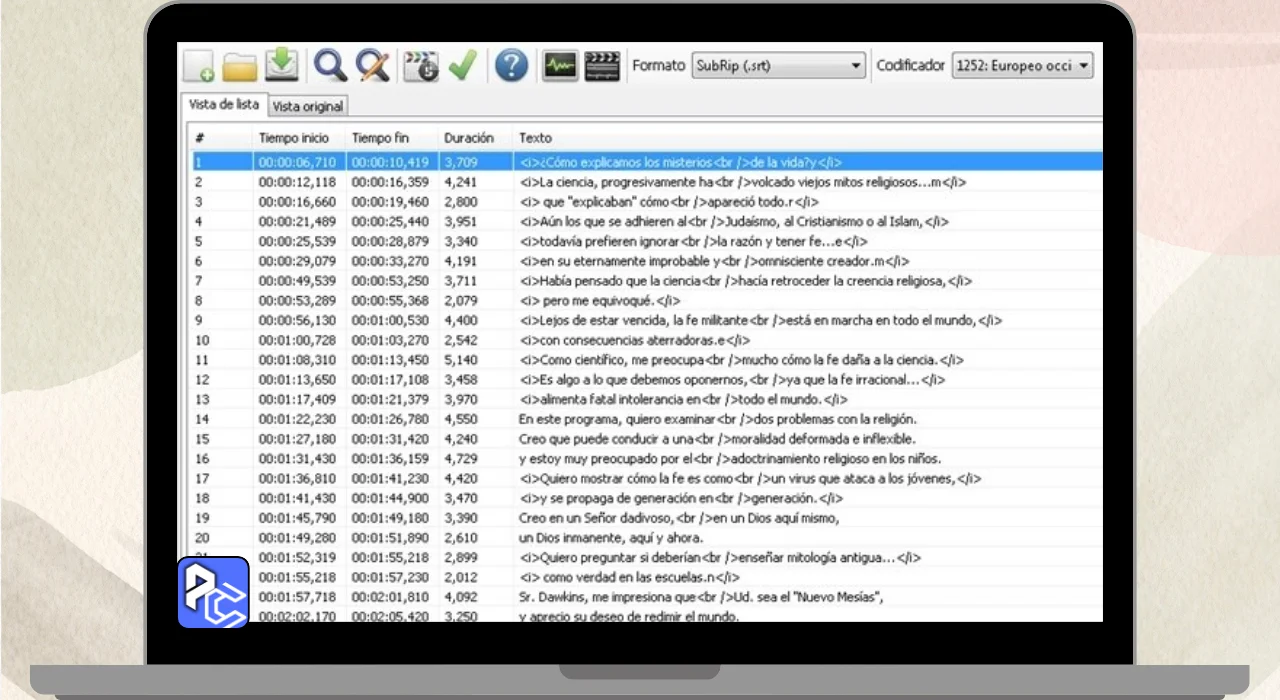Expand the Codificador 1252 encoding dropdown
Image resolution: width=1280 pixels, height=700 pixels.
coord(1022,66)
